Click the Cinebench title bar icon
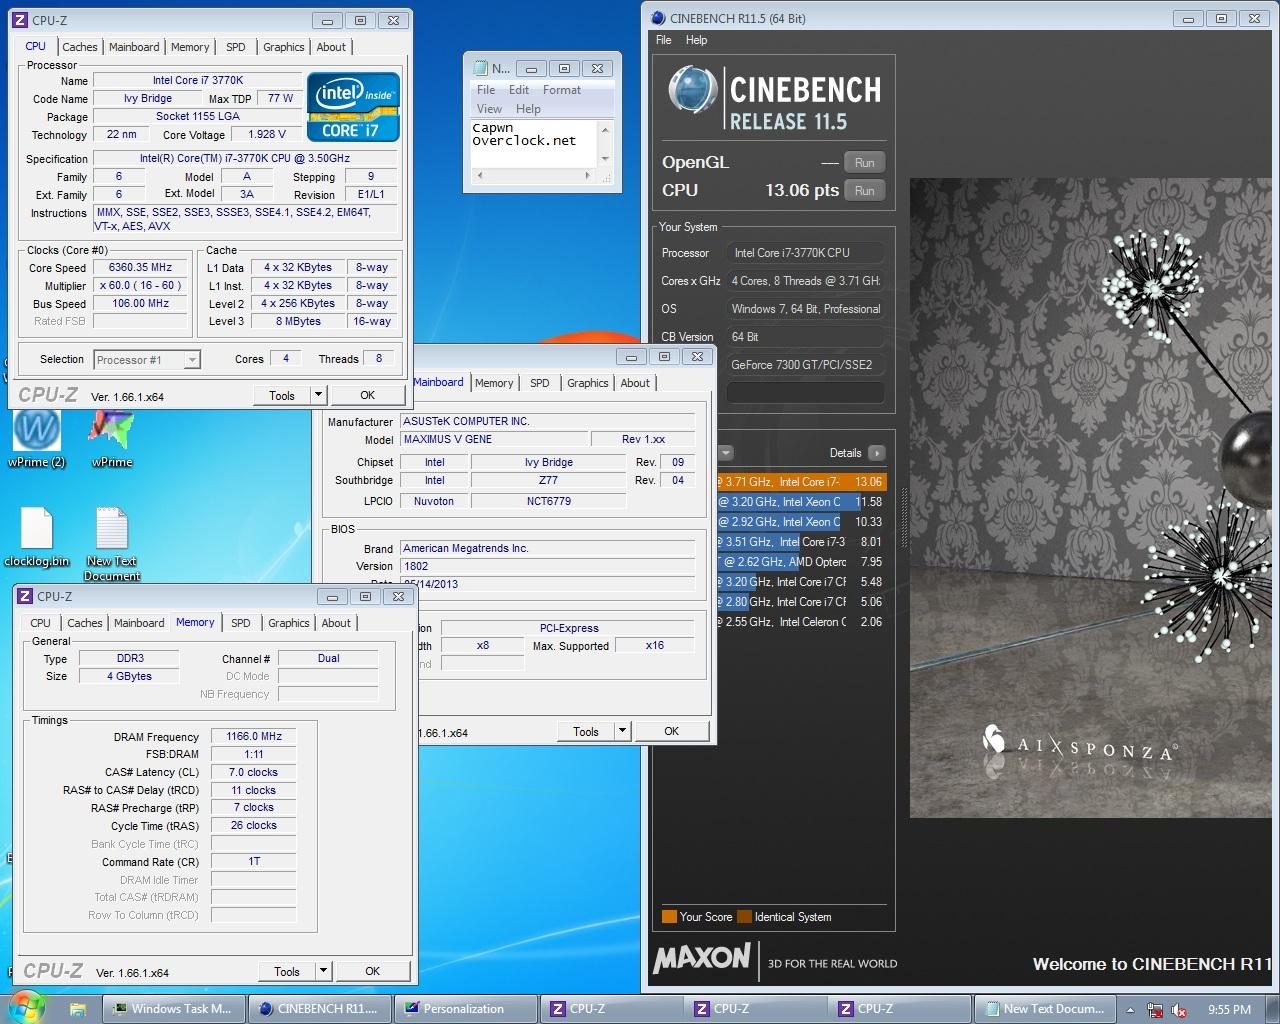Image resolution: width=1280 pixels, height=1024 pixels. 657,18
